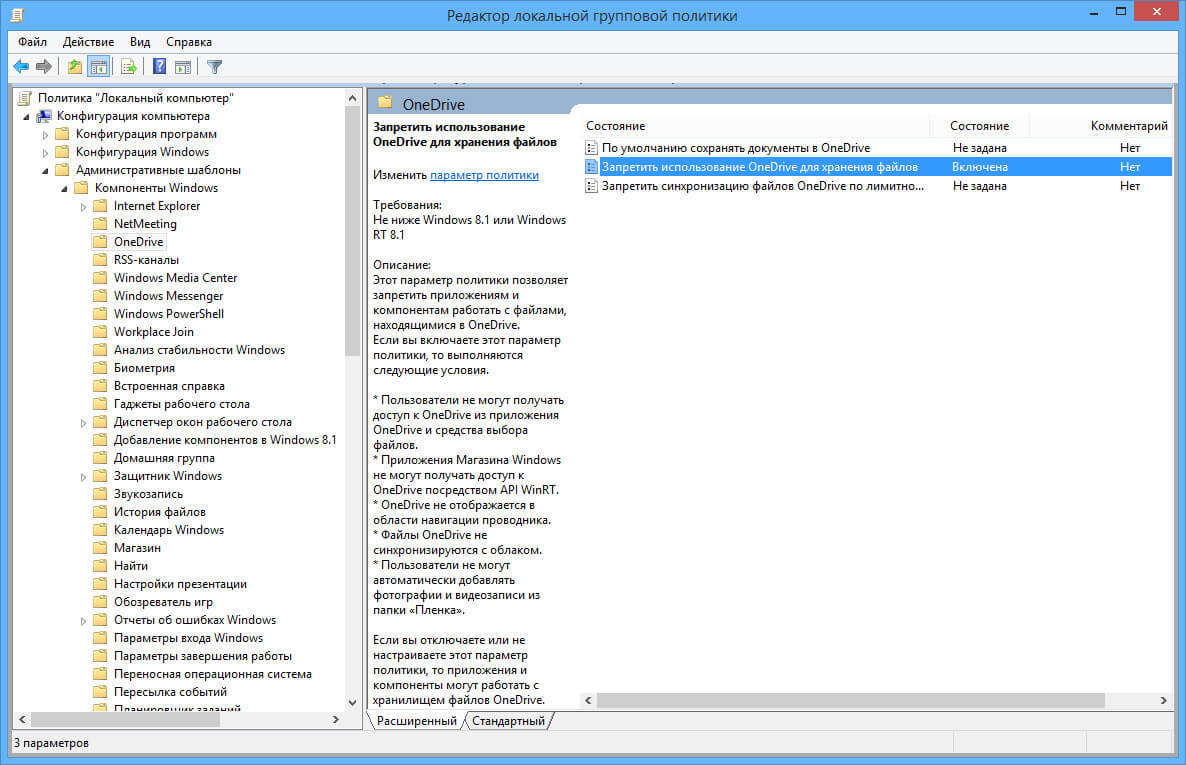This screenshot has width=1186, height=765.
Task: Collapse the Административные шаблоны tree node
Action: coord(45,170)
